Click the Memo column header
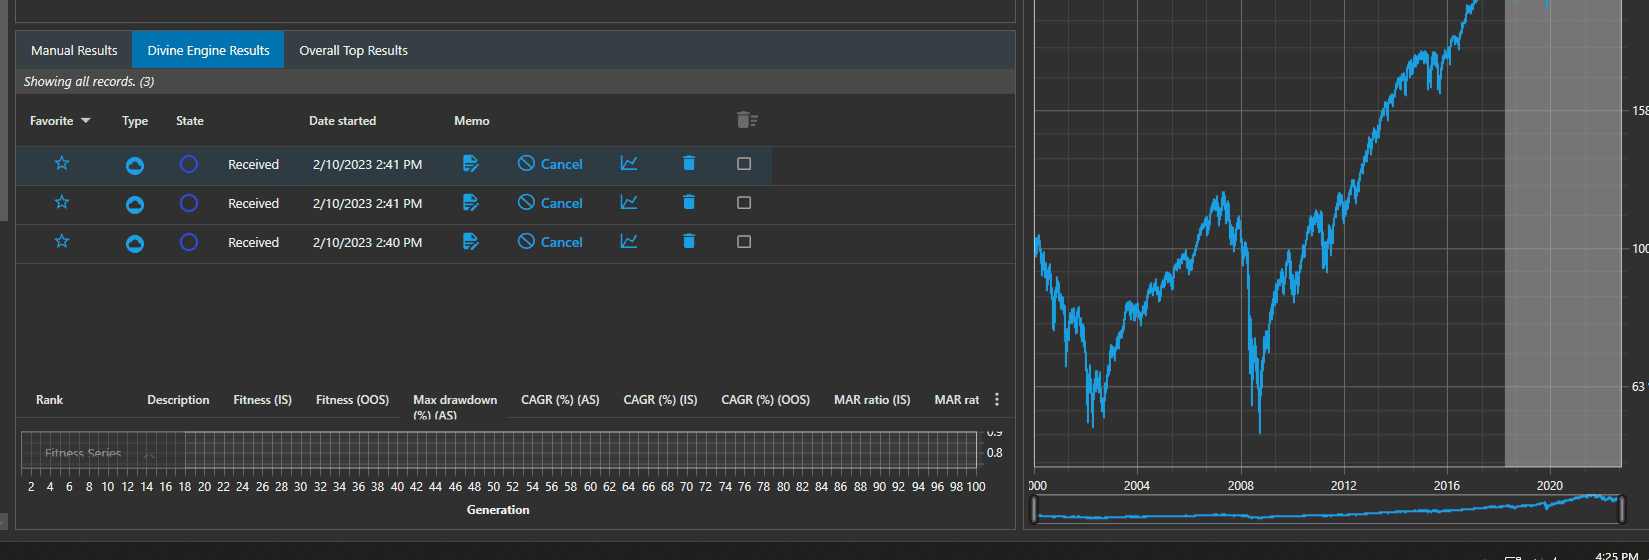Viewport: 1649px width, 560px height. (x=472, y=121)
